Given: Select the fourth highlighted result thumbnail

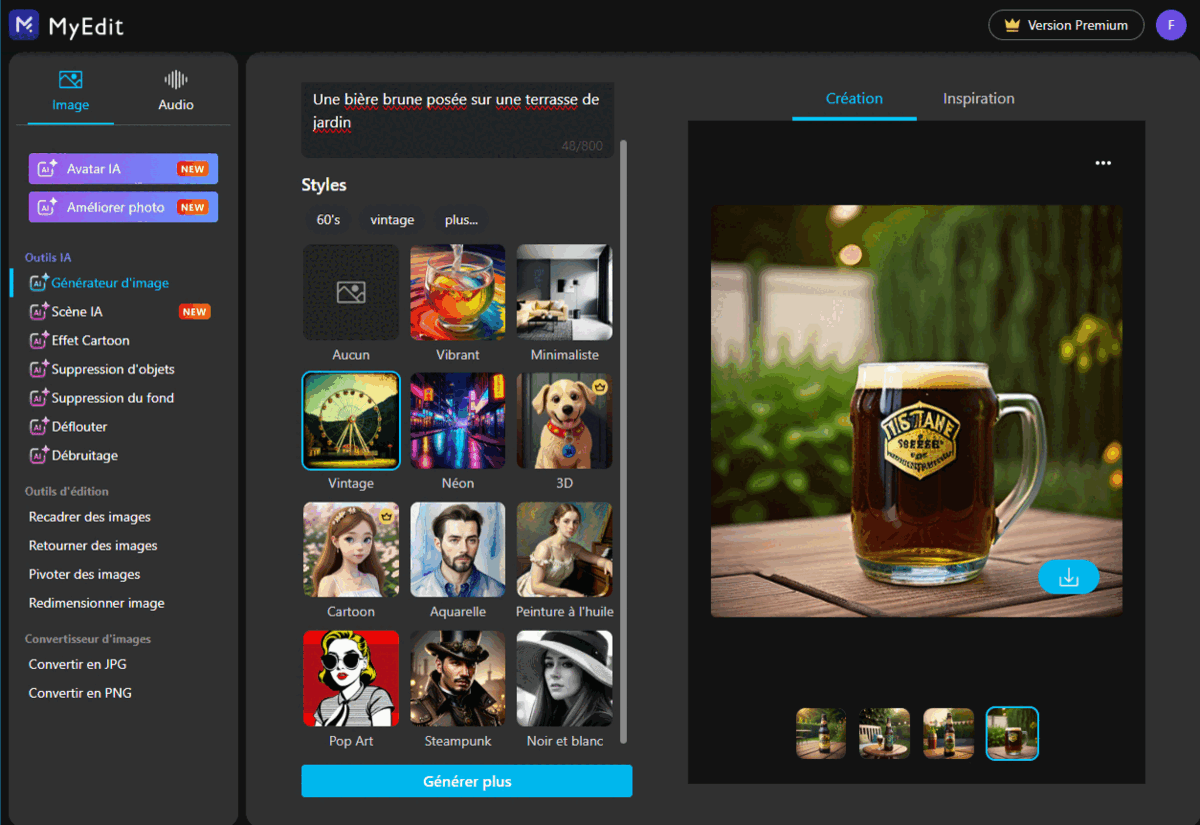Looking at the screenshot, I should [x=1013, y=734].
